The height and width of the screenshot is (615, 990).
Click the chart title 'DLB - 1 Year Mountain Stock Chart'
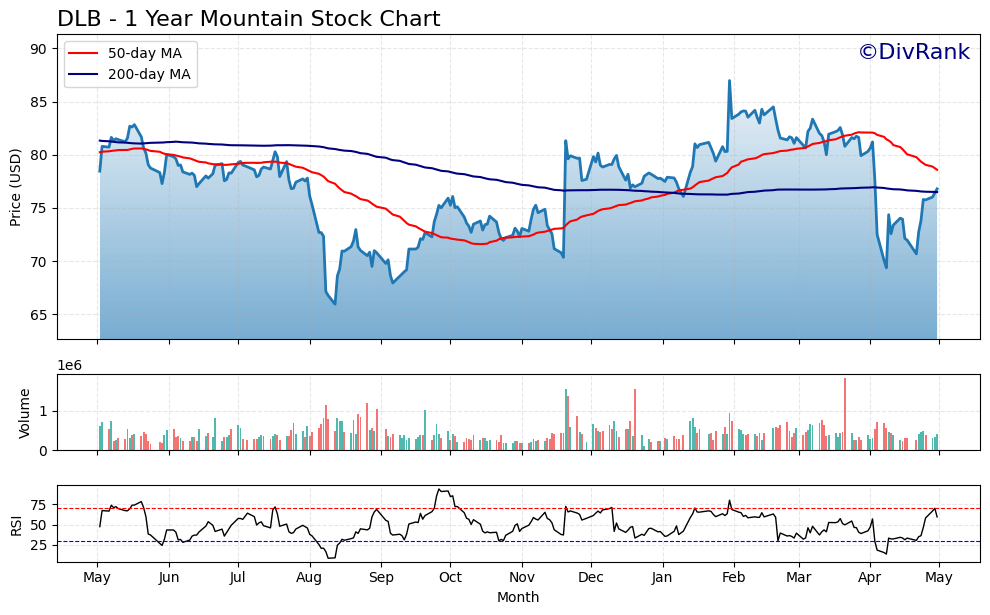(248, 19)
